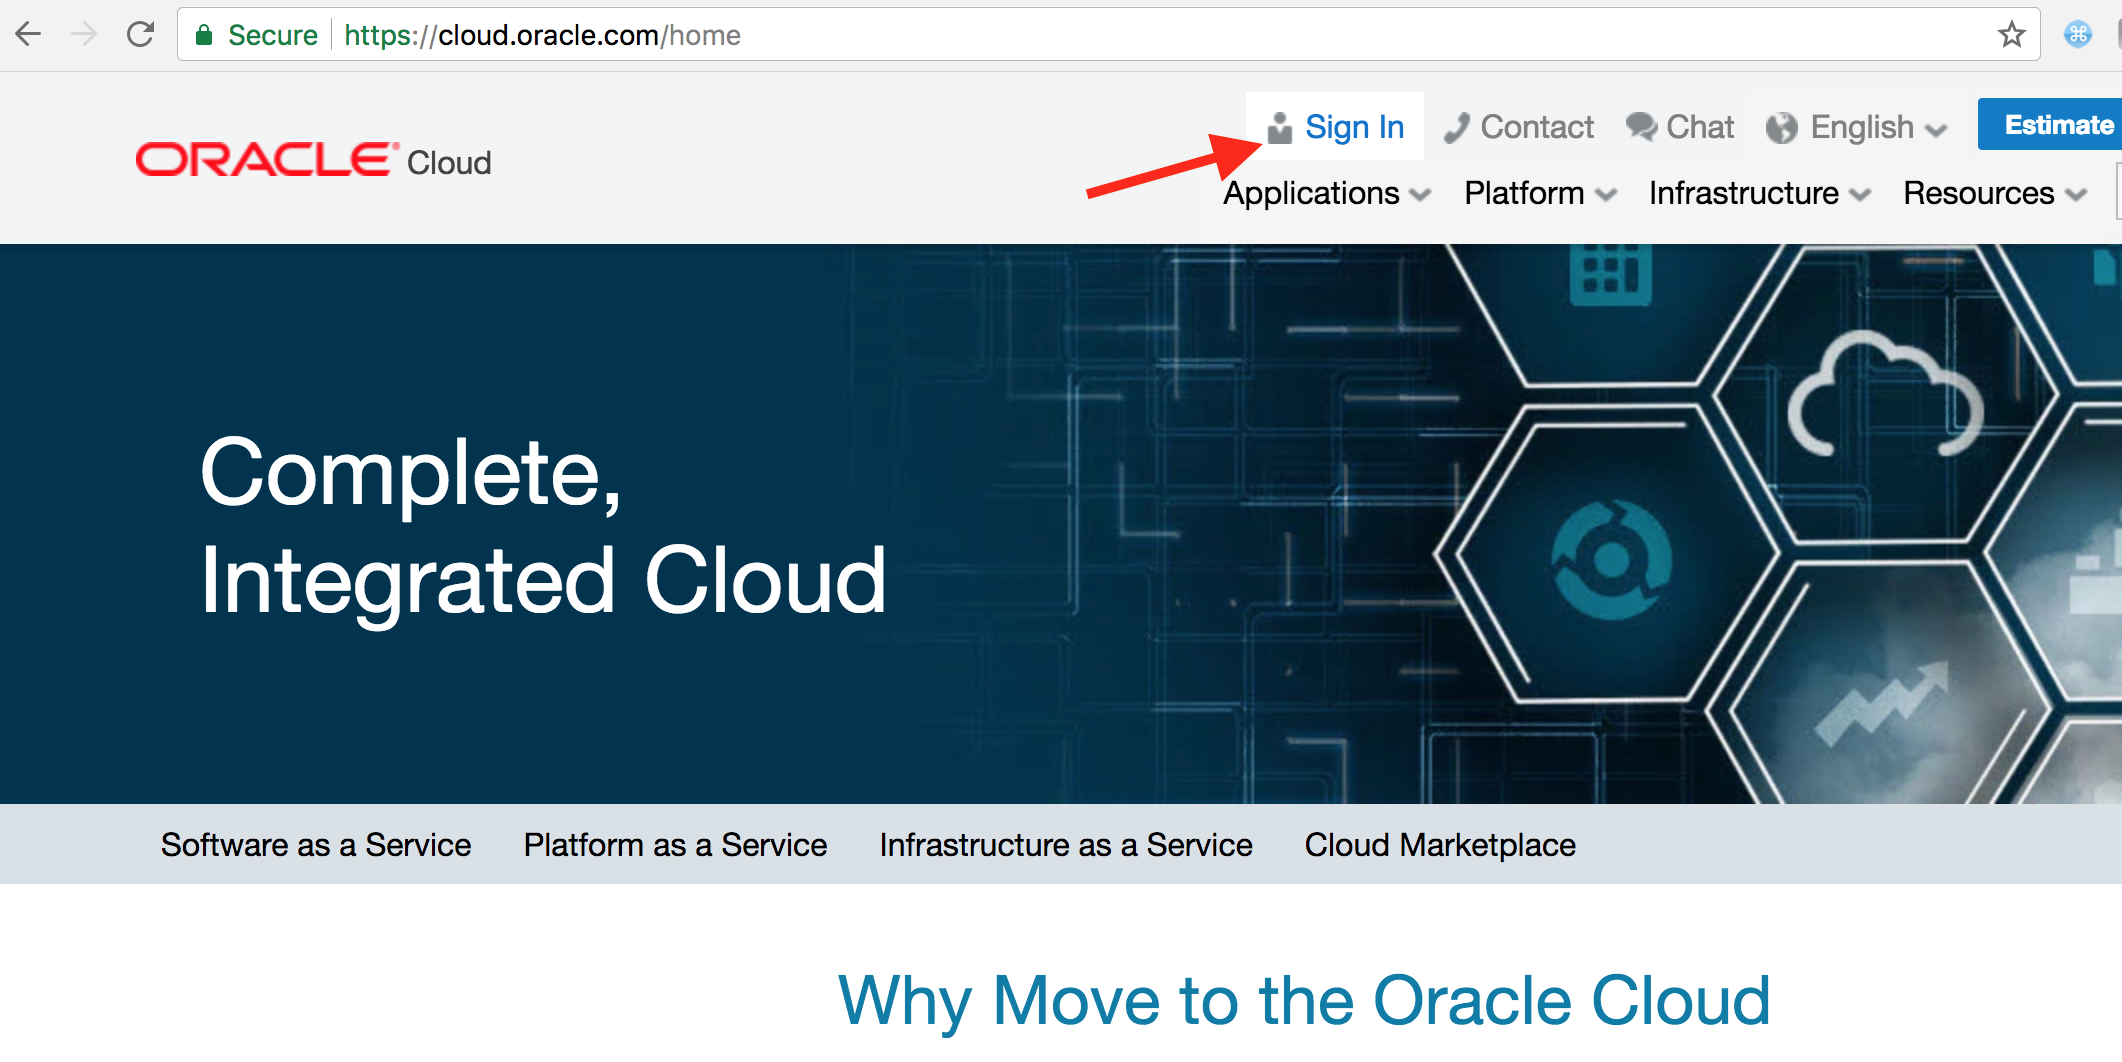Select the Infrastructure as a Service tab

pos(1066,845)
